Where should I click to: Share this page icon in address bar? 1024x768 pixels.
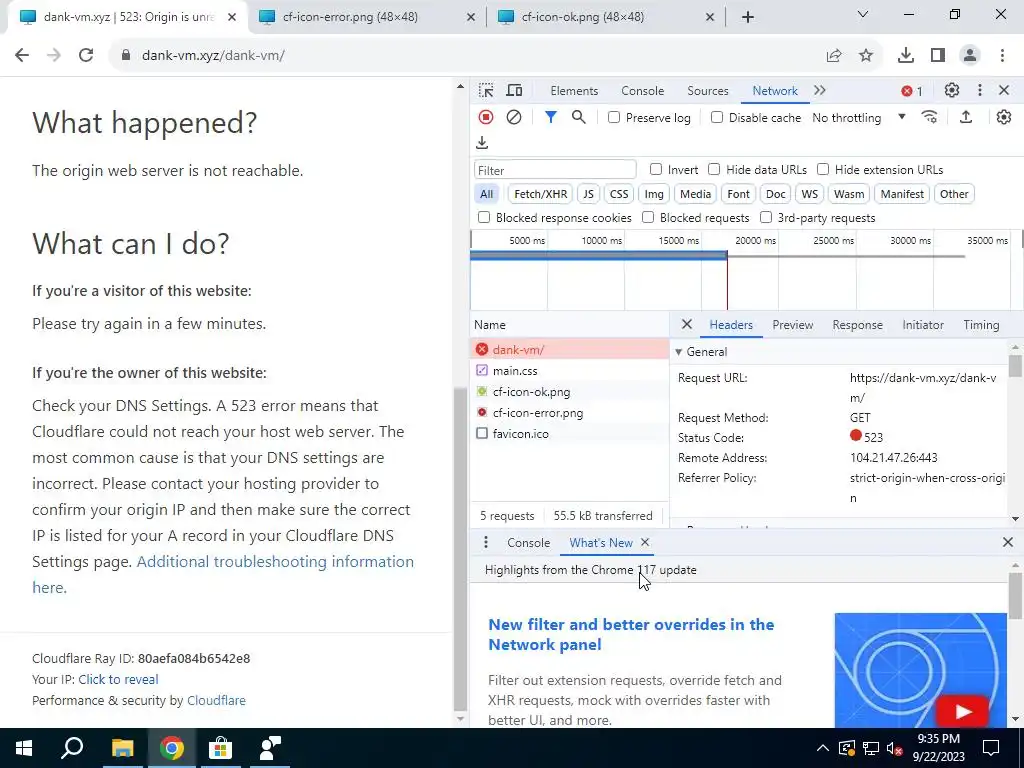click(834, 56)
